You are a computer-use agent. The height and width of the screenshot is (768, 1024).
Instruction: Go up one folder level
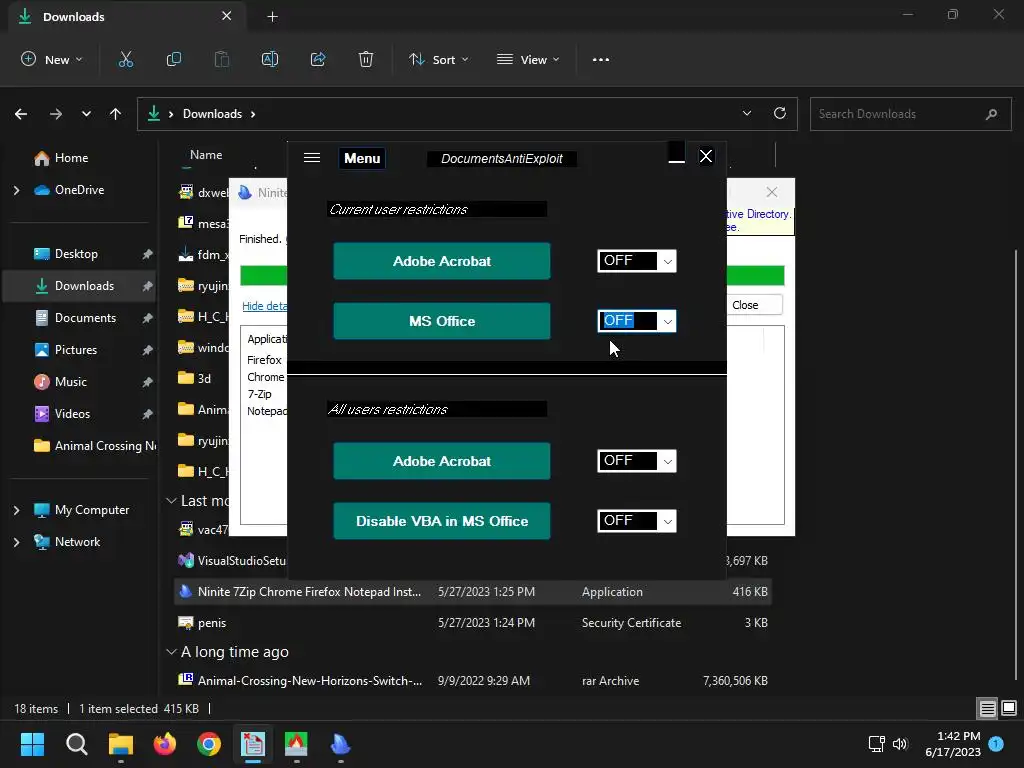116,114
